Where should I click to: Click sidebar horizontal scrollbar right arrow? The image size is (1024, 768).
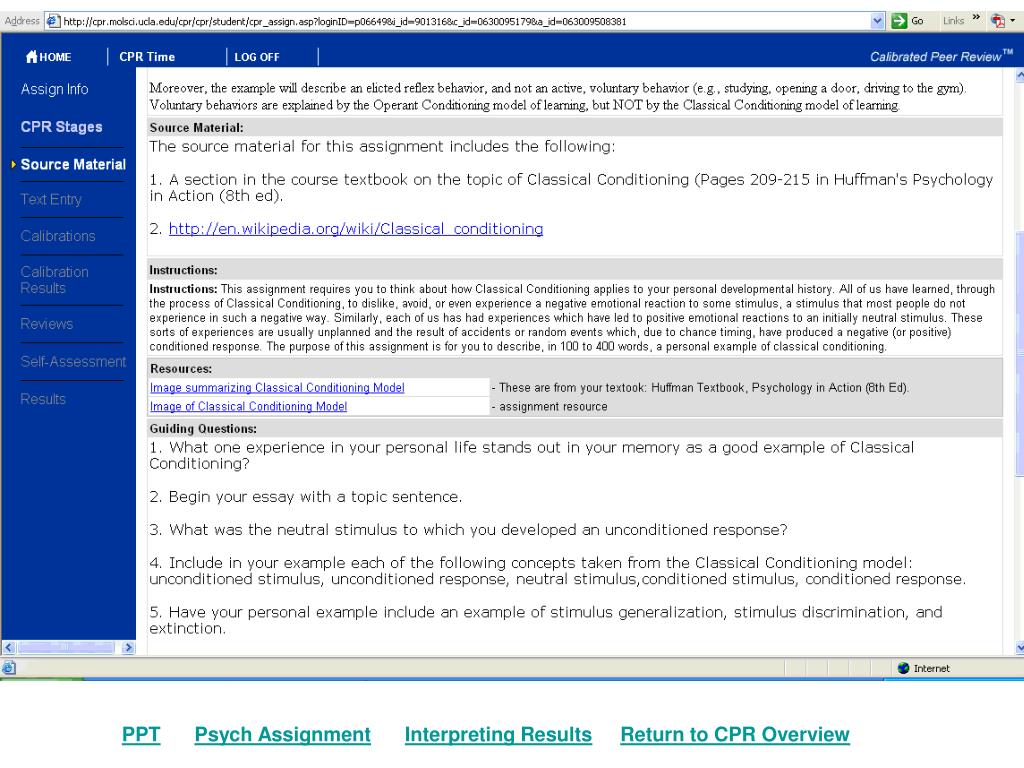tap(129, 648)
